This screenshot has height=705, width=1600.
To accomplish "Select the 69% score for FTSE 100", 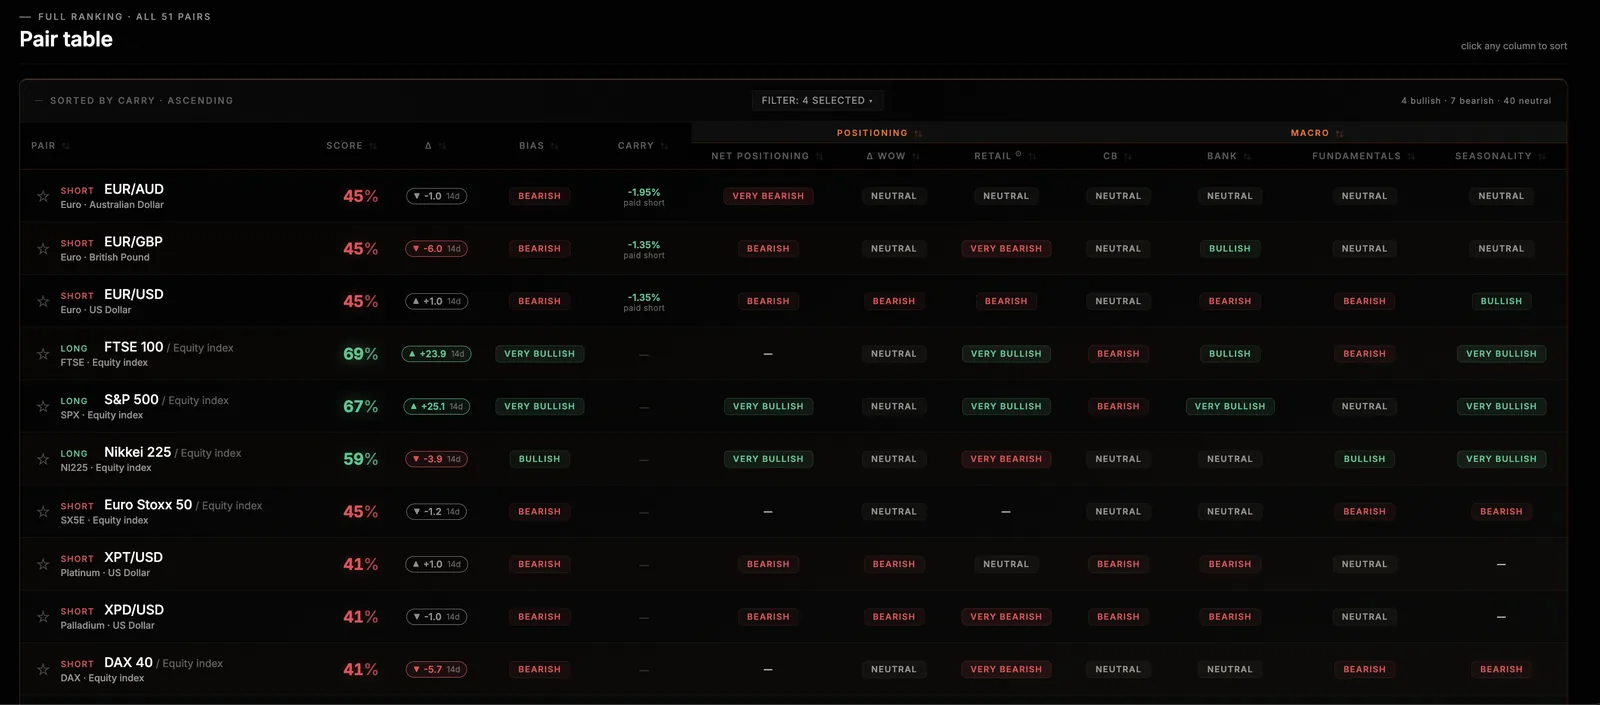I will 360,354.
